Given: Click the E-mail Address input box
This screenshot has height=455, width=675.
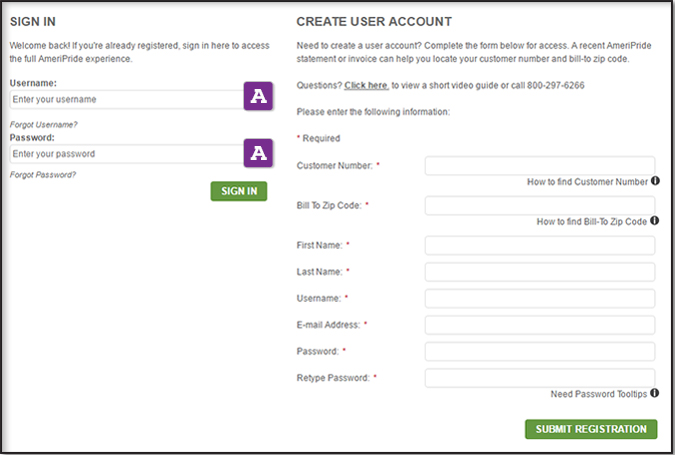Looking at the screenshot, I should (x=539, y=325).
